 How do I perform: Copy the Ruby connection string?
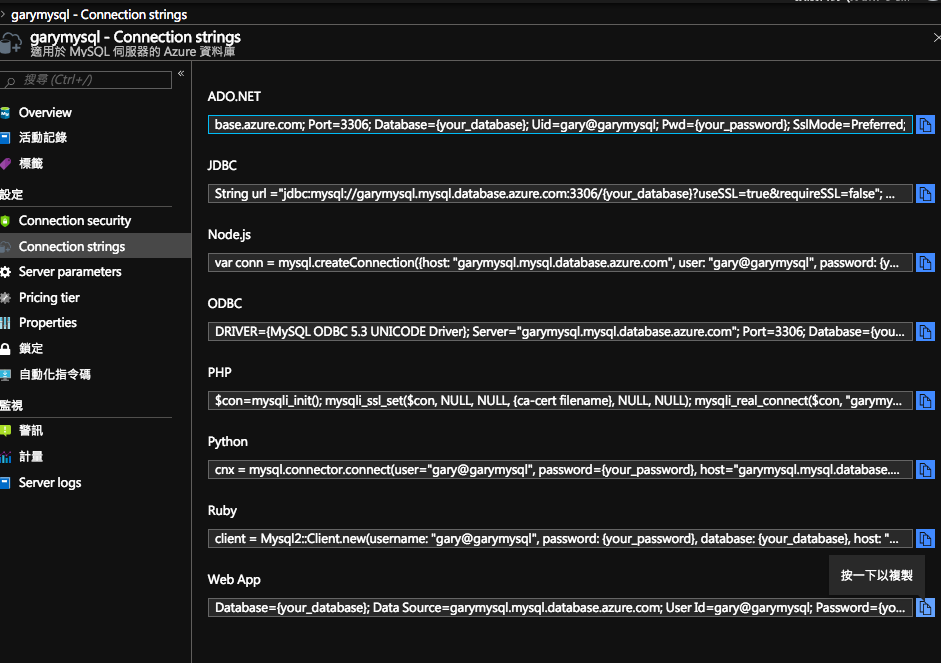(x=925, y=539)
